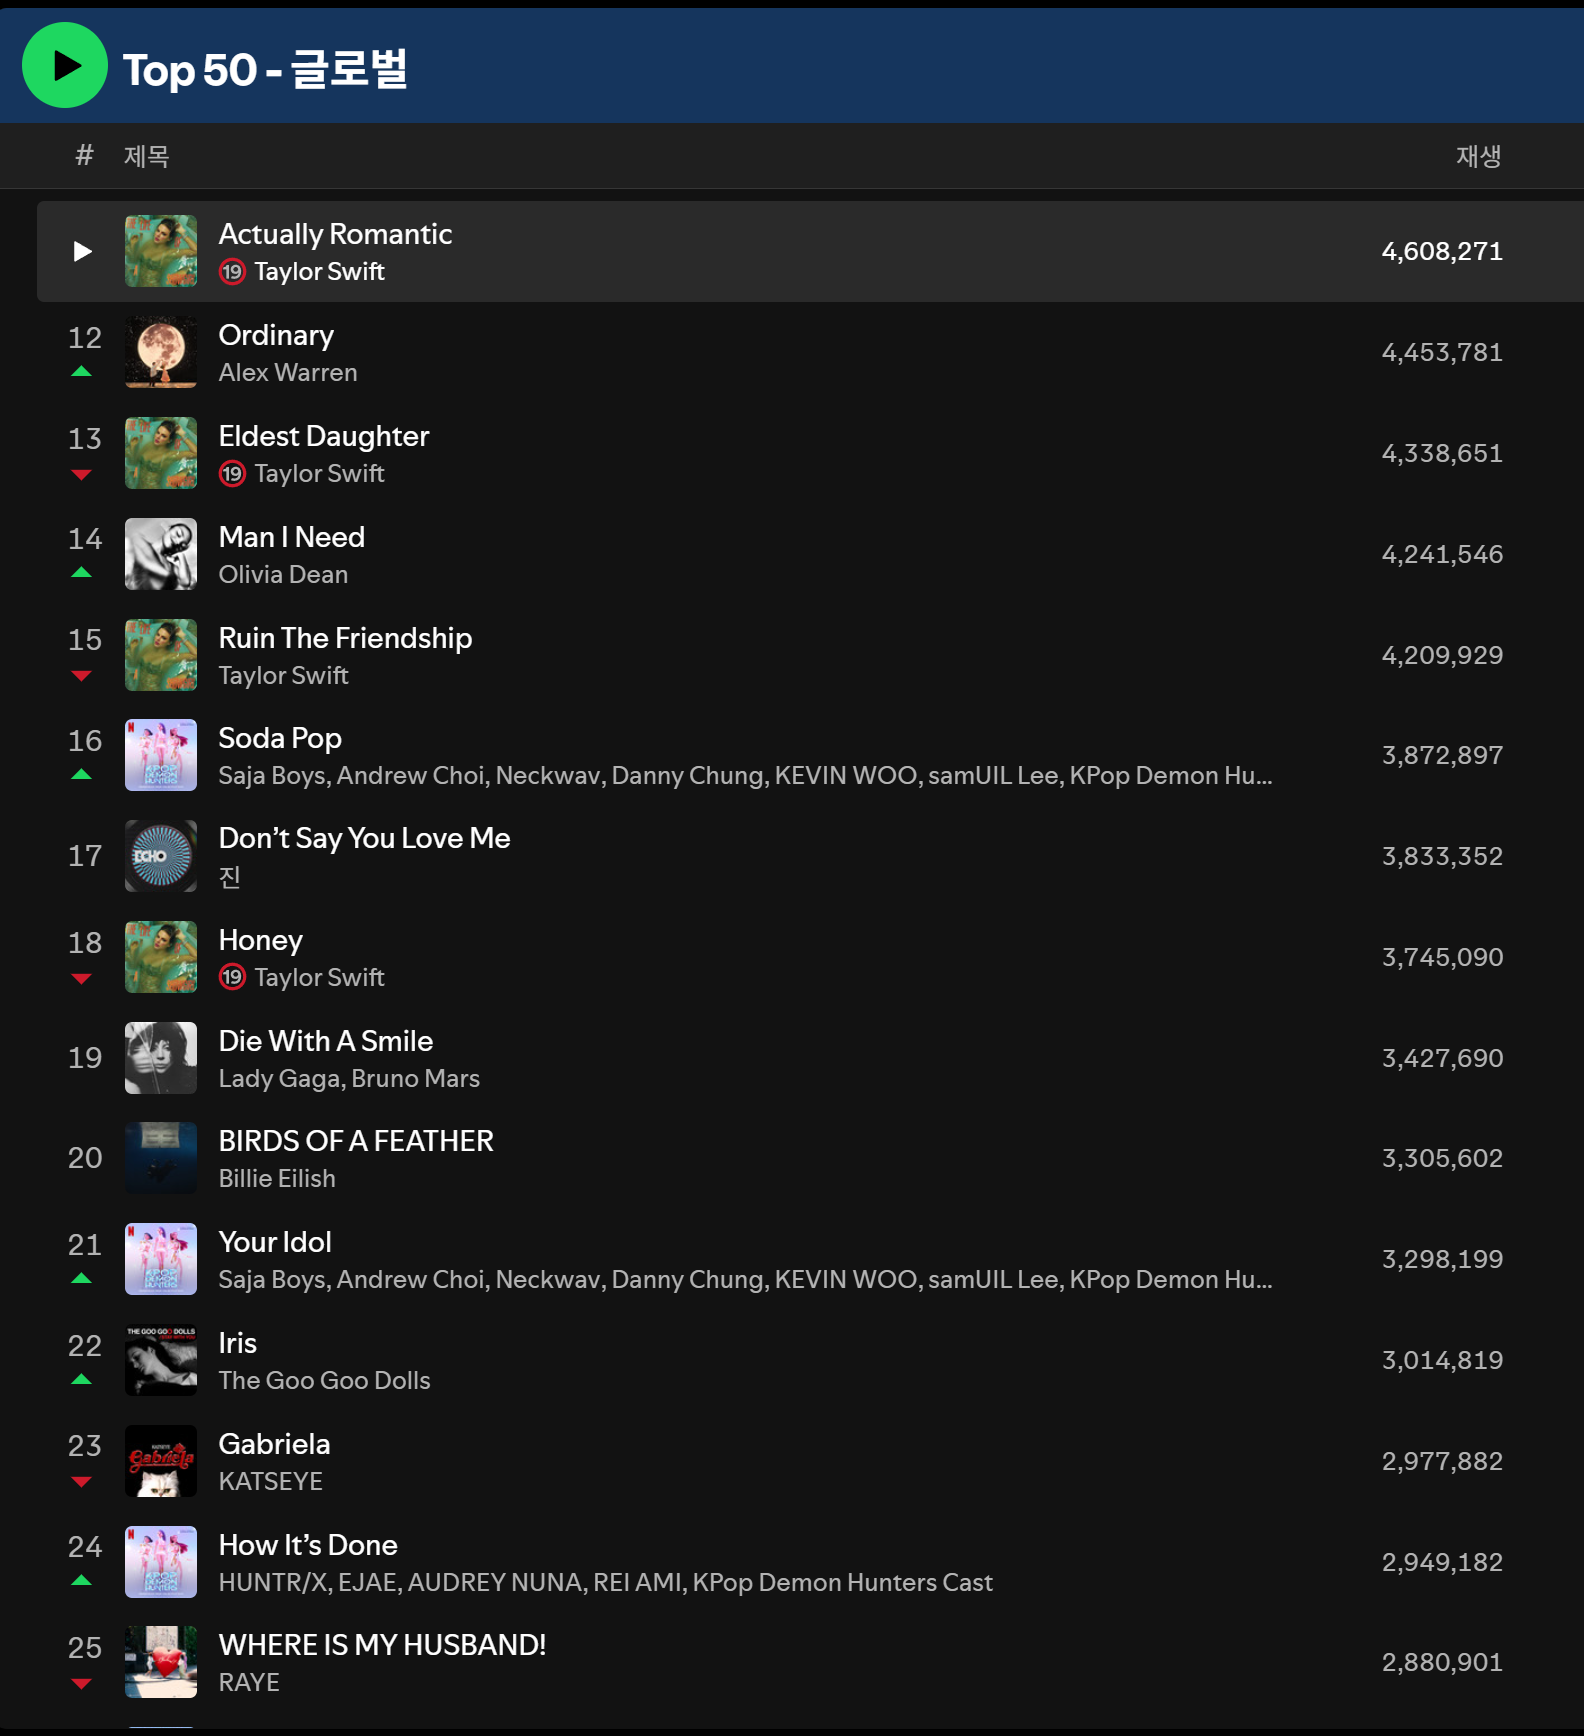Image resolution: width=1584 pixels, height=1736 pixels.
Task: Play the Actually Romantic track row
Action: pos(83,252)
